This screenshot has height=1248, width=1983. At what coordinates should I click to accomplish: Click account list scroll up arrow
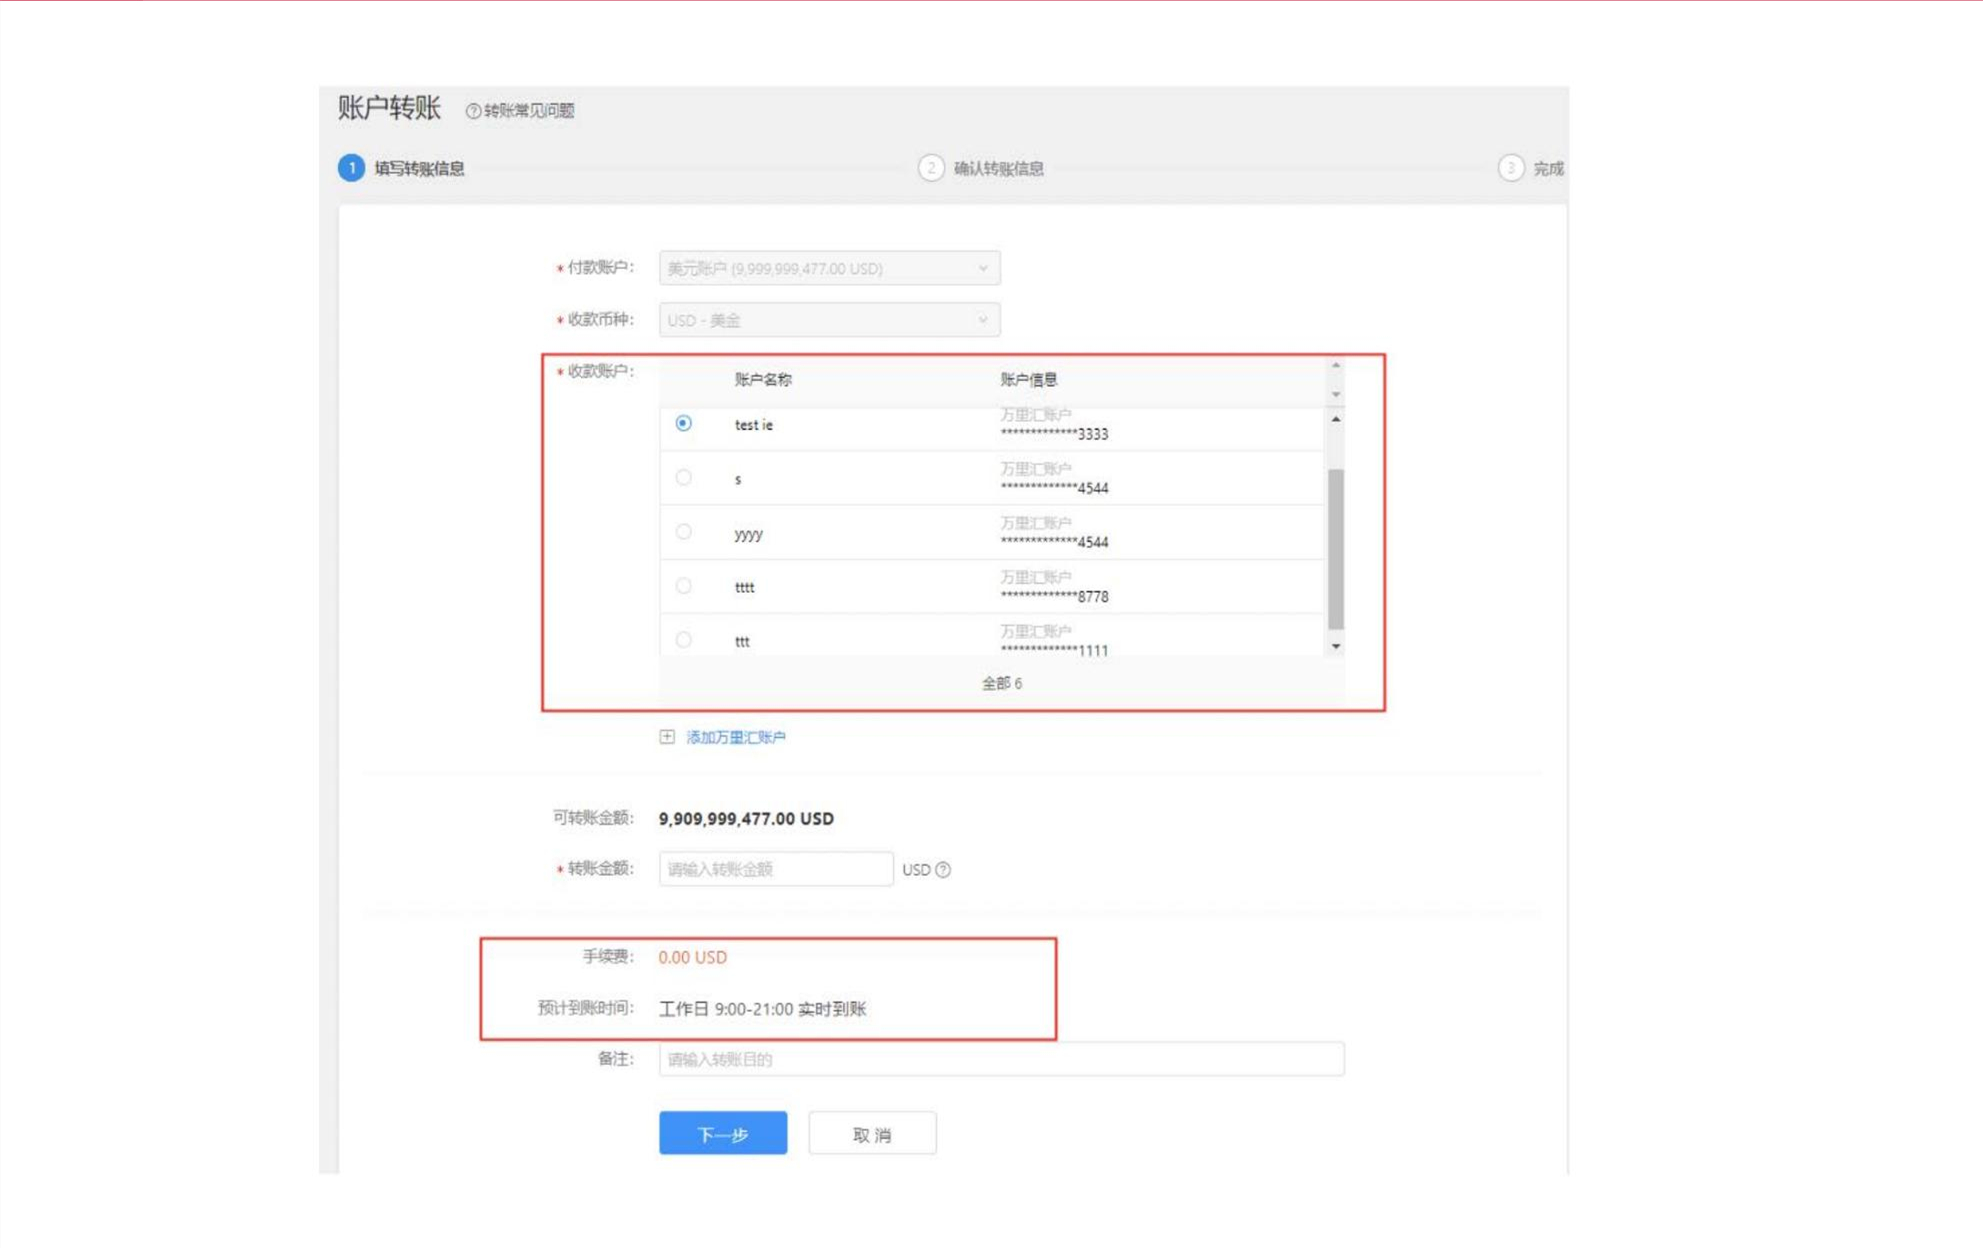click(1336, 420)
